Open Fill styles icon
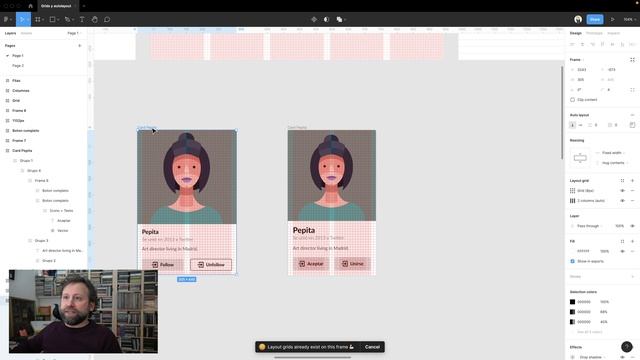Screen dimensions: 640x360 click(x=622, y=241)
